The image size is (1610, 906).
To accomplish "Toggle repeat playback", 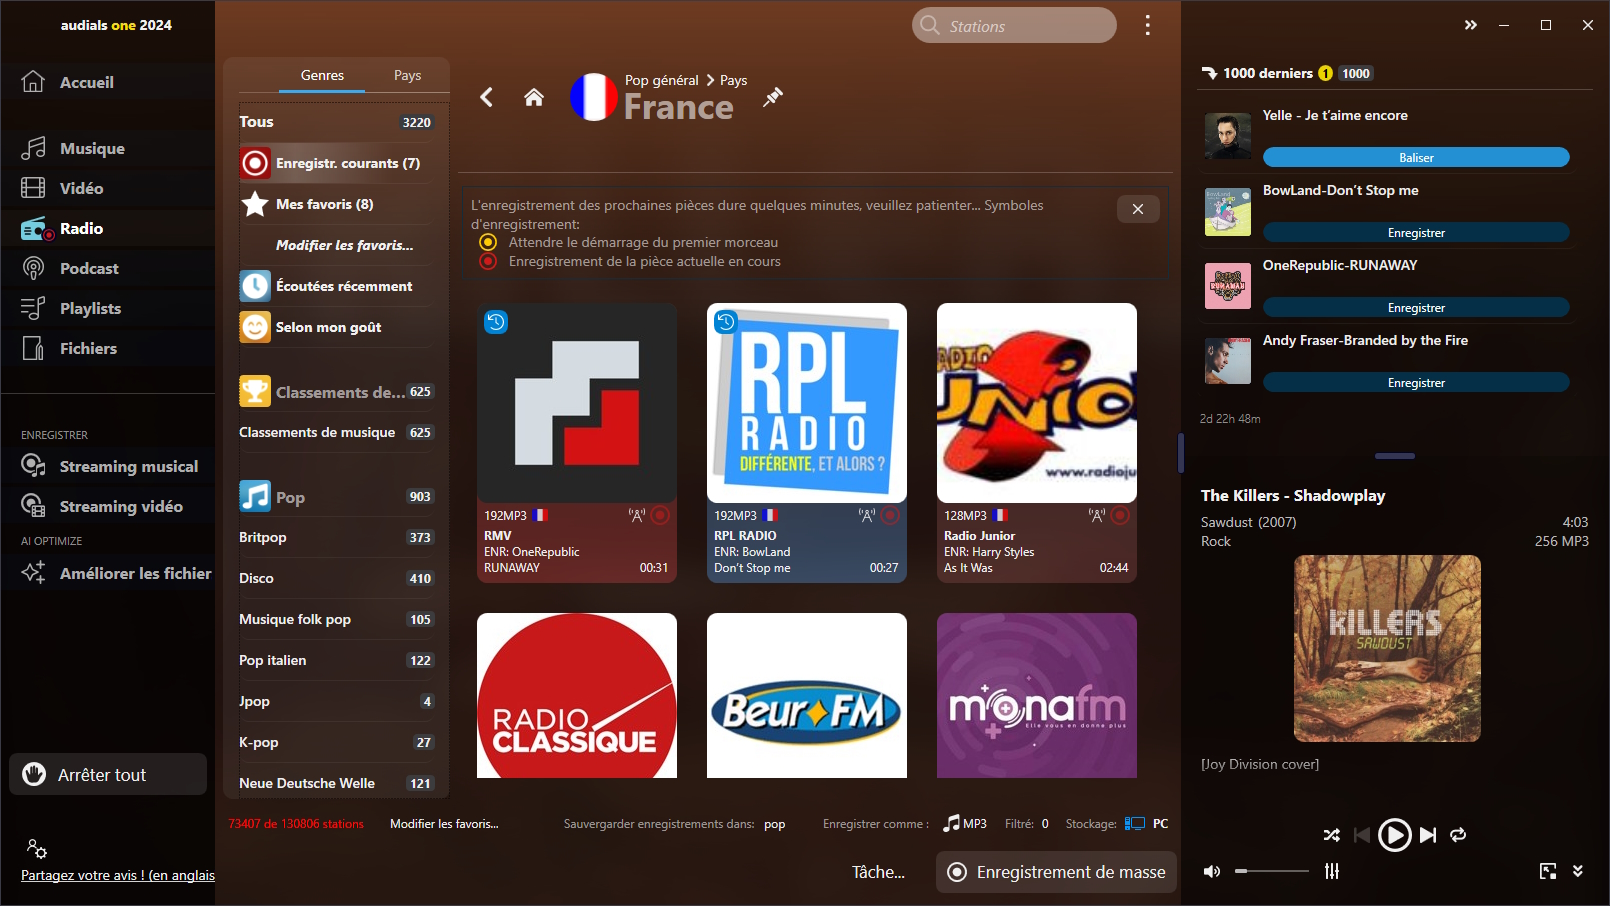I will 1458,835.
